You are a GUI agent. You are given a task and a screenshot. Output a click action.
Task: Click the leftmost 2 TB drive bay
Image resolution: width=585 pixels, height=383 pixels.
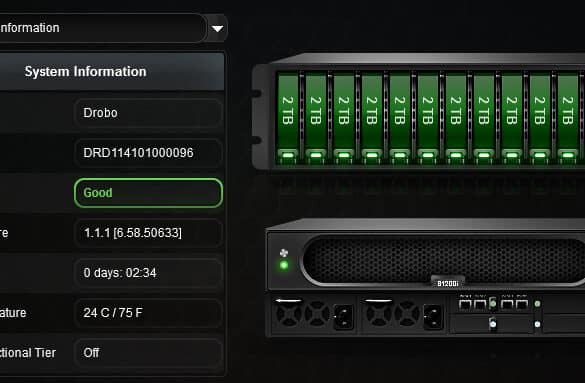pyautogui.click(x=287, y=119)
